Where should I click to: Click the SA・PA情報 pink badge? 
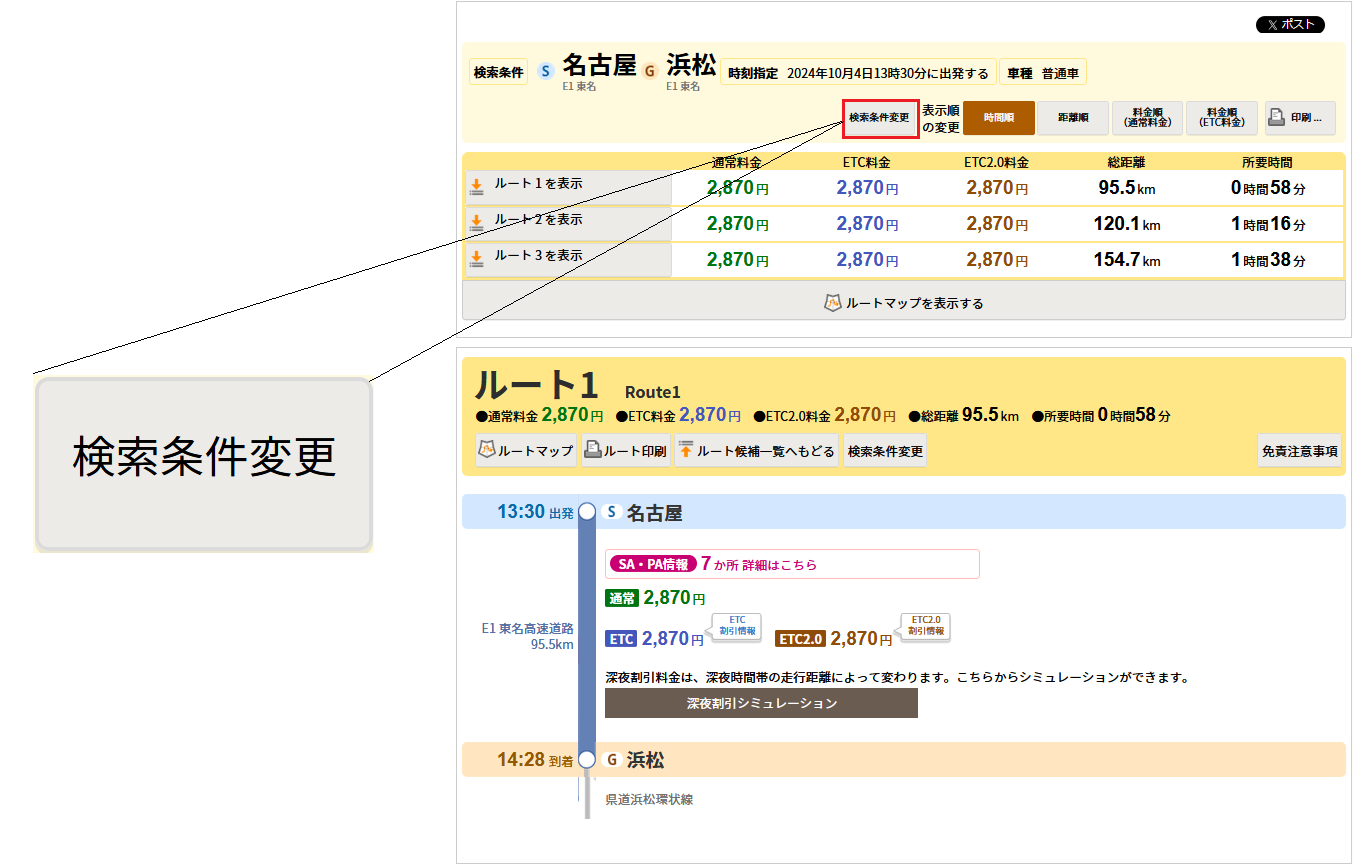[x=653, y=564]
